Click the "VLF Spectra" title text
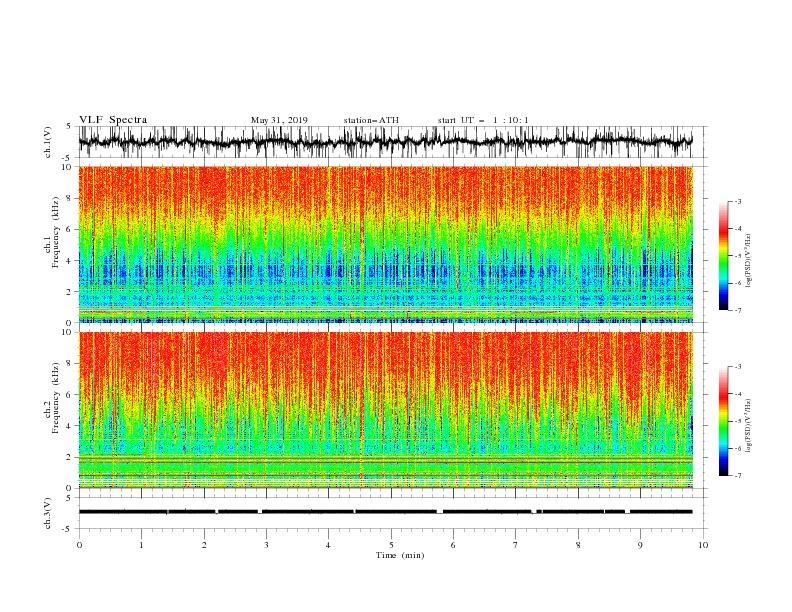The image size is (792, 612). tap(113, 120)
